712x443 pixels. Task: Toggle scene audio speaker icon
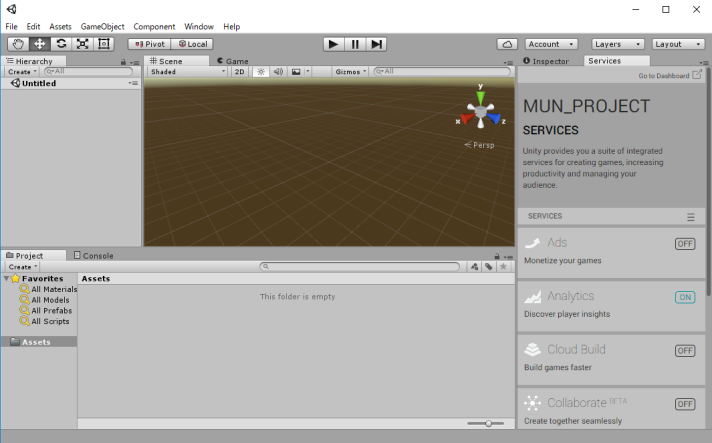point(278,72)
